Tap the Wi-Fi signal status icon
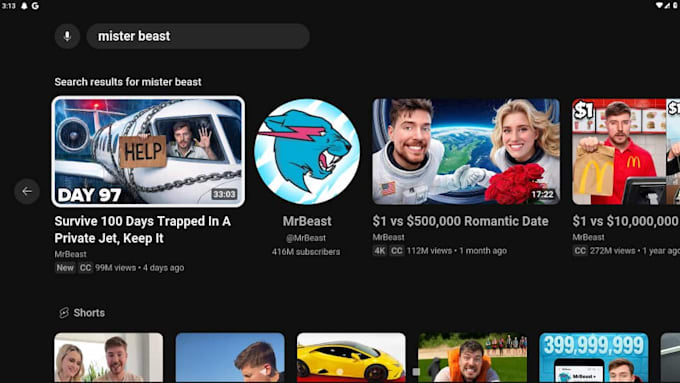The height and width of the screenshot is (383, 680). 659,5
